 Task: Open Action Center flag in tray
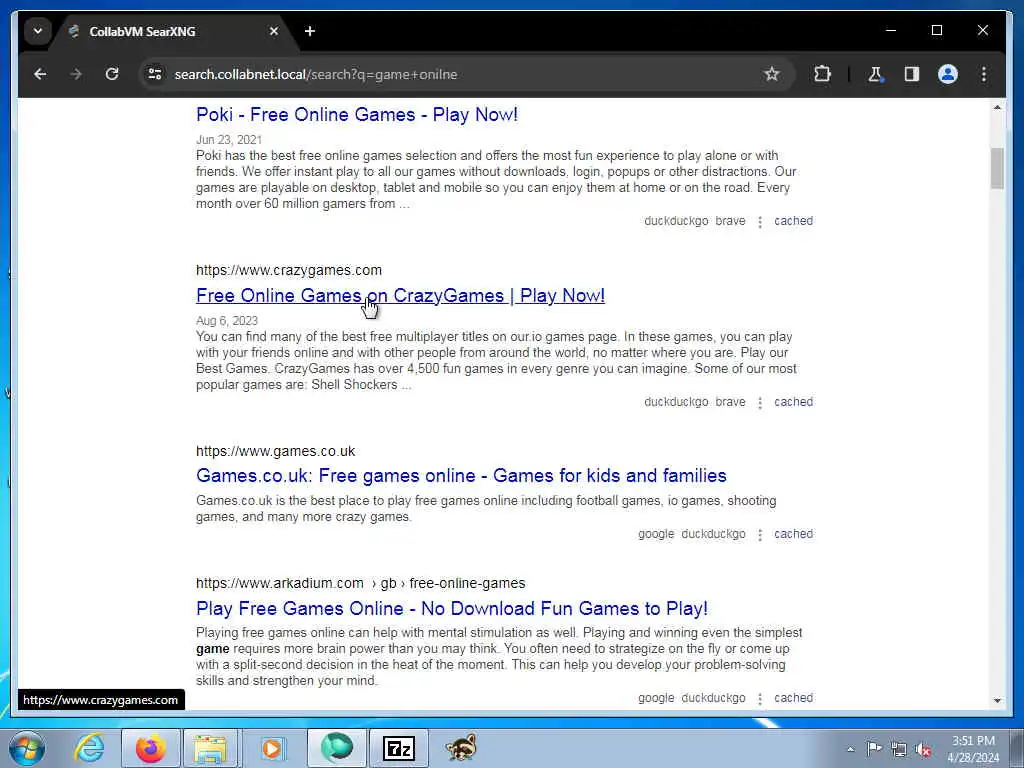click(874, 749)
